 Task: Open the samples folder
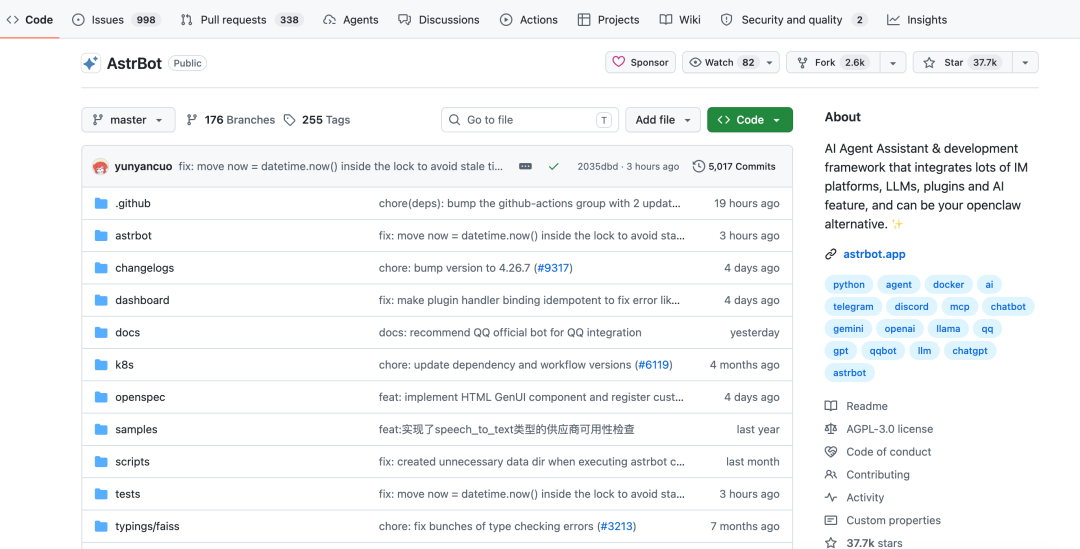pos(136,429)
